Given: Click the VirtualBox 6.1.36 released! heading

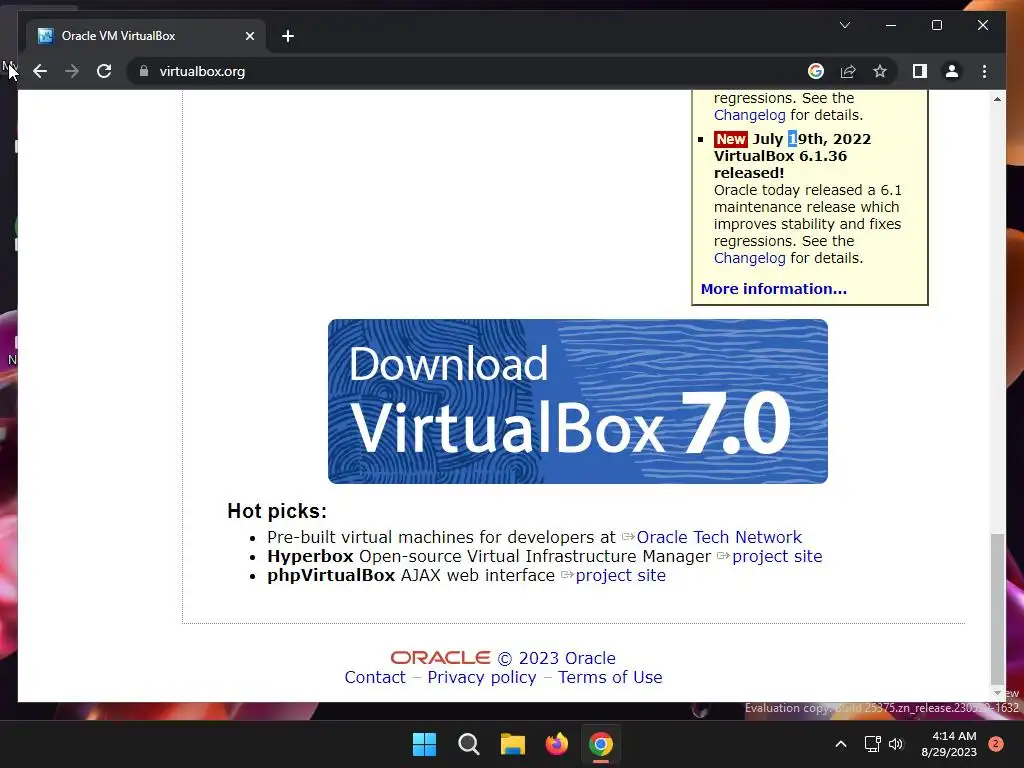Looking at the screenshot, I should [780, 165].
